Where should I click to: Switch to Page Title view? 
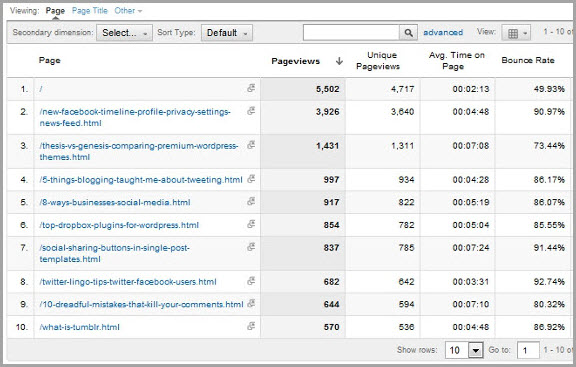tap(90, 11)
